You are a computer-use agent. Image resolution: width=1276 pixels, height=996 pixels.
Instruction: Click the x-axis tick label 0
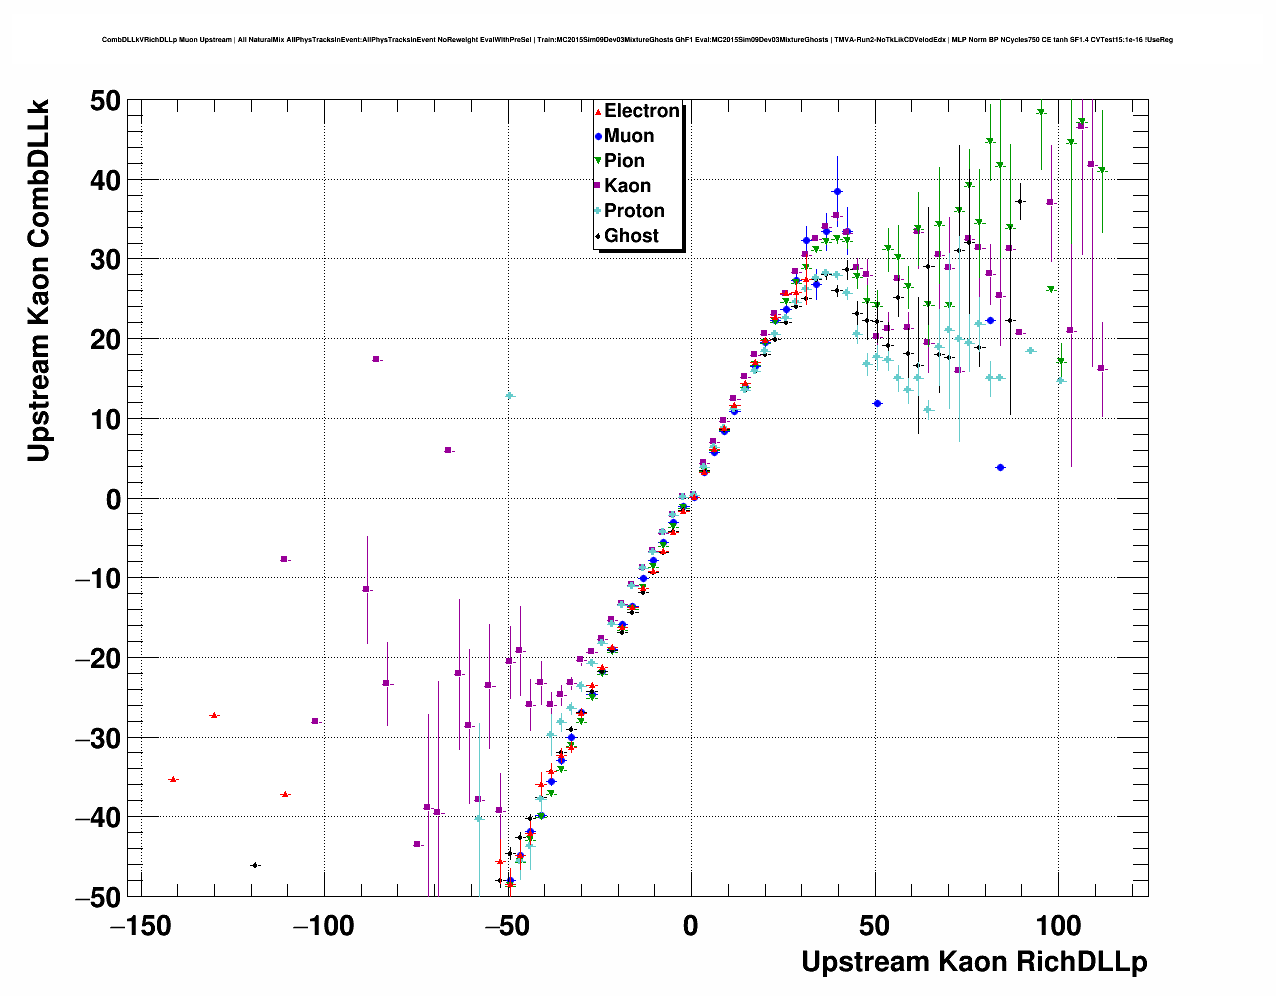691,926
